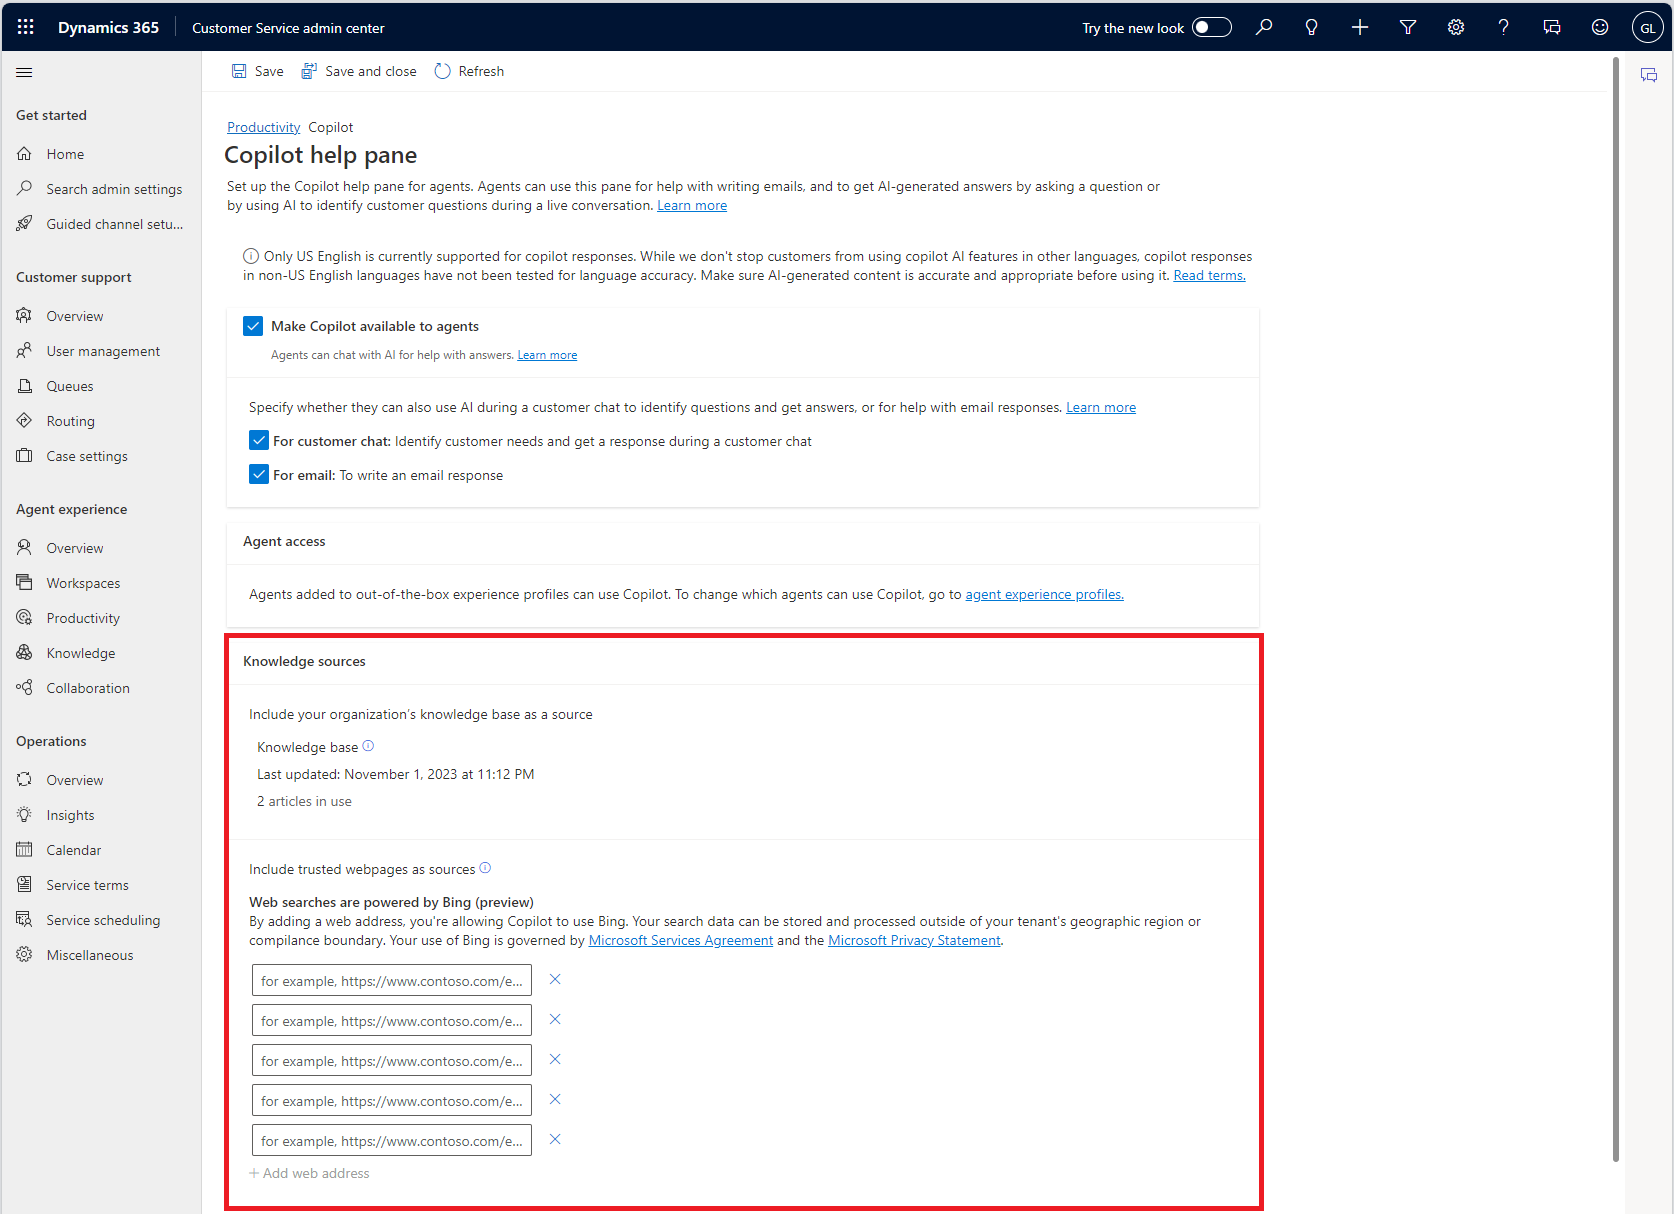Uncheck Make Copilot available to agents

(x=252, y=325)
